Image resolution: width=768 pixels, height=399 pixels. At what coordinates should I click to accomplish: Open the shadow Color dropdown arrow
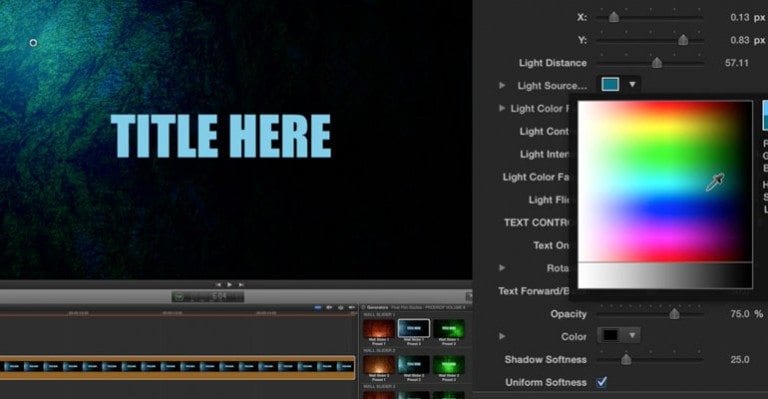(632, 336)
